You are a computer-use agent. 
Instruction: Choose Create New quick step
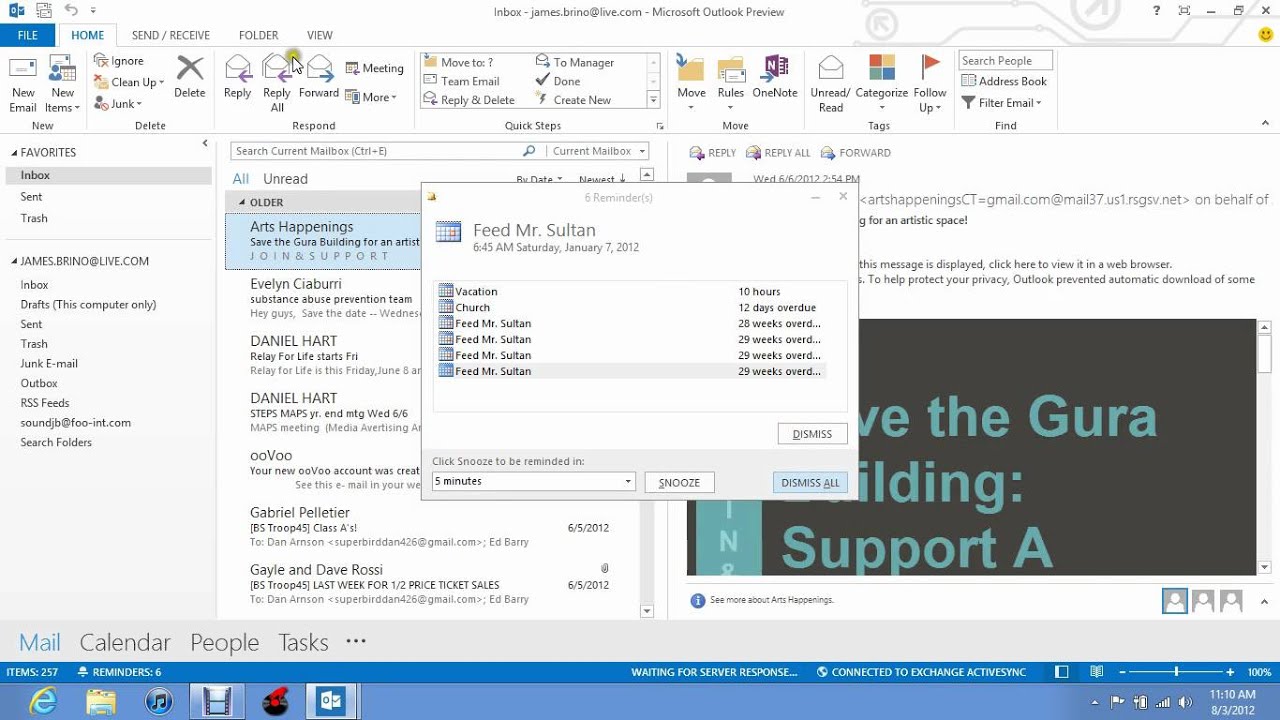(x=573, y=100)
